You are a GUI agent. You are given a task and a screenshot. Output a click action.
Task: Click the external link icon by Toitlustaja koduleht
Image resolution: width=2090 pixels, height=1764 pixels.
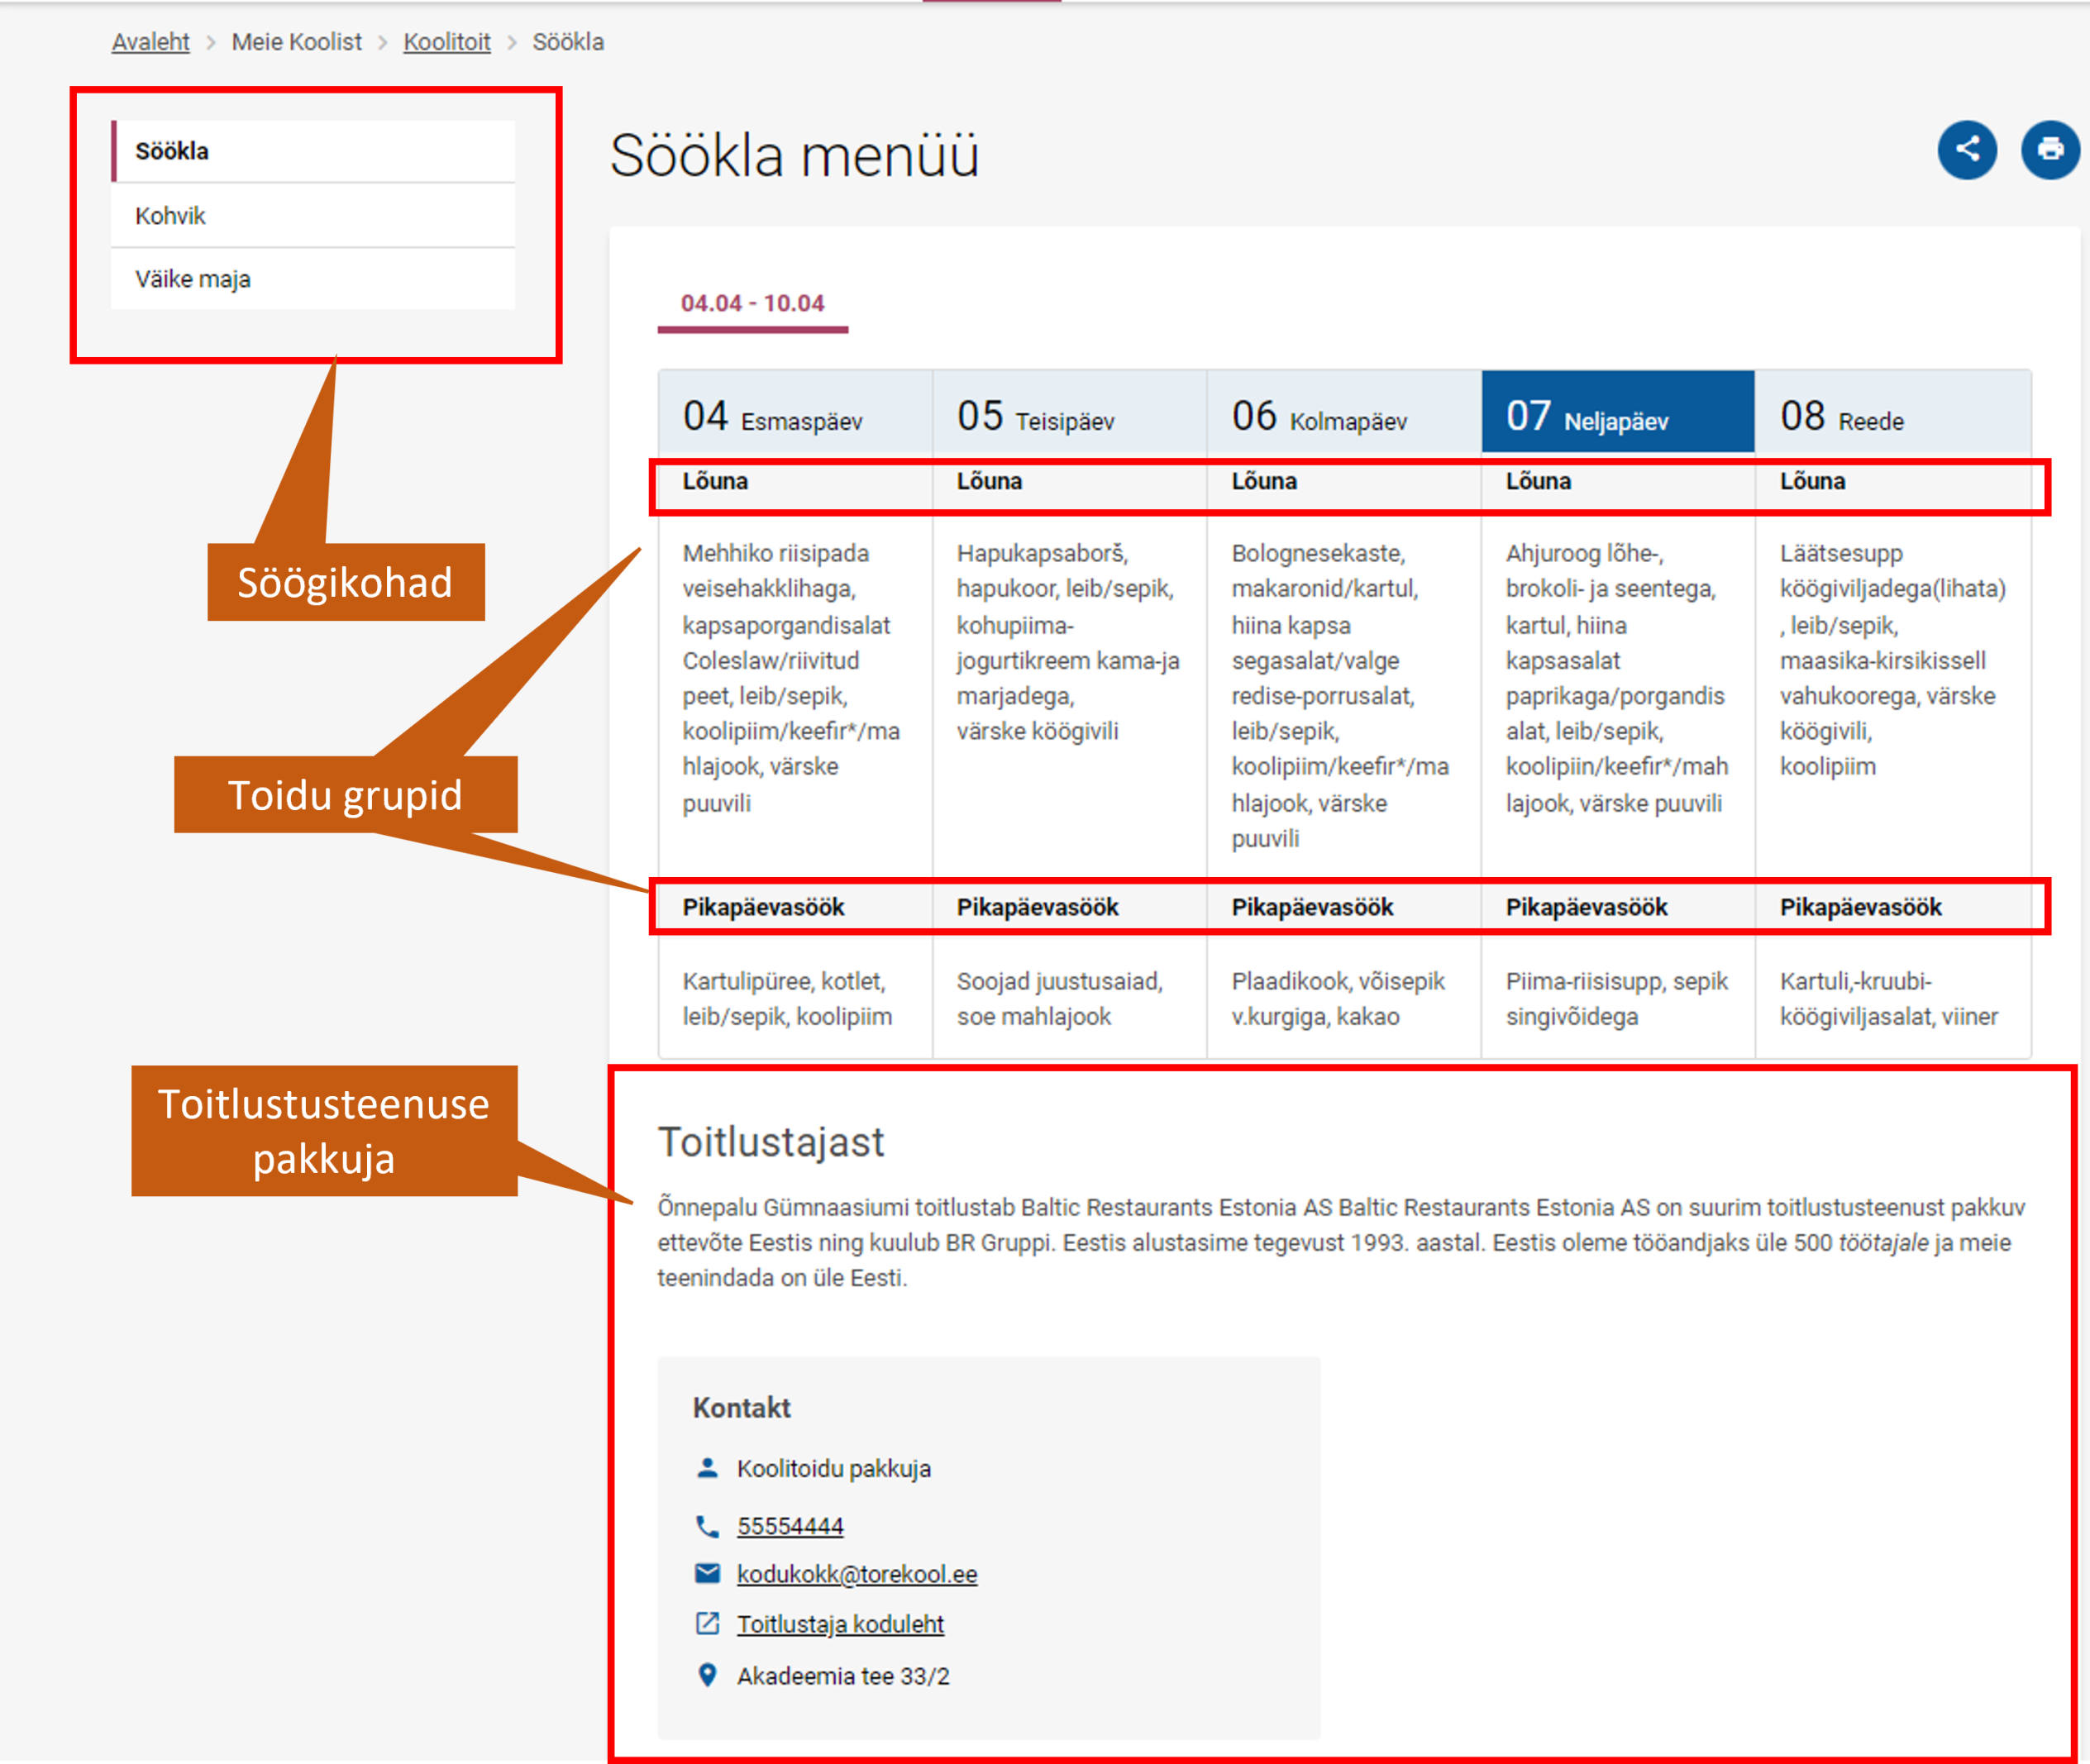[707, 1623]
